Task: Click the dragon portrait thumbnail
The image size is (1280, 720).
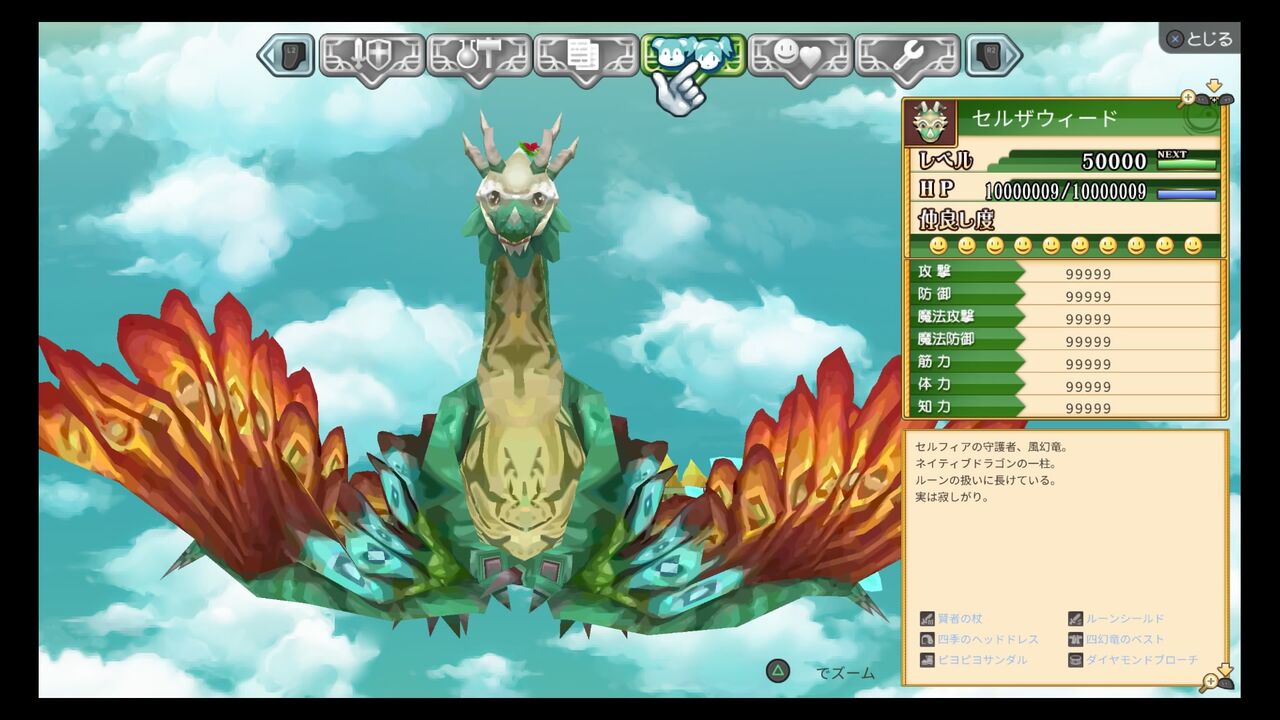Action: (x=930, y=122)
